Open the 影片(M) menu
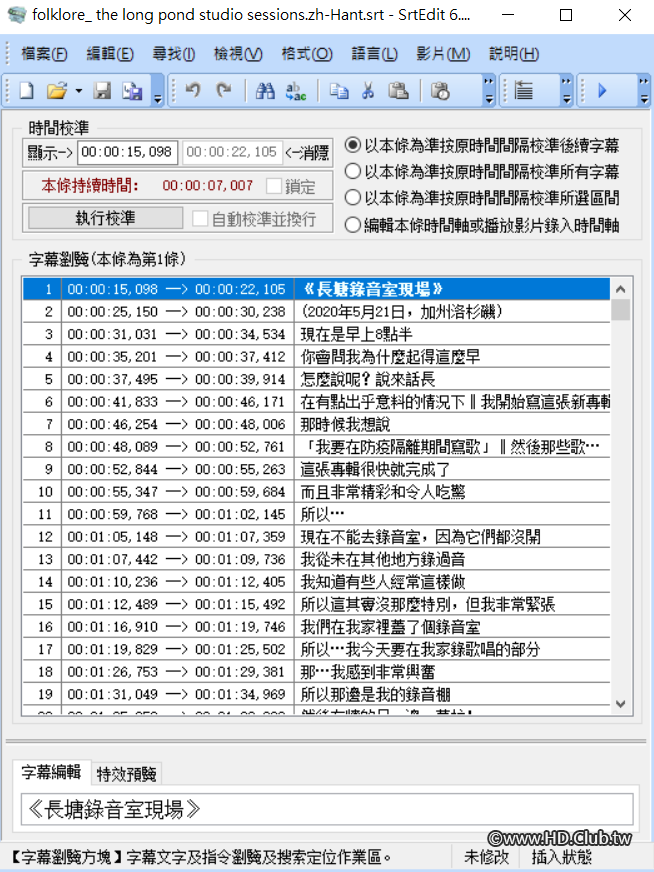 [443, 54]
